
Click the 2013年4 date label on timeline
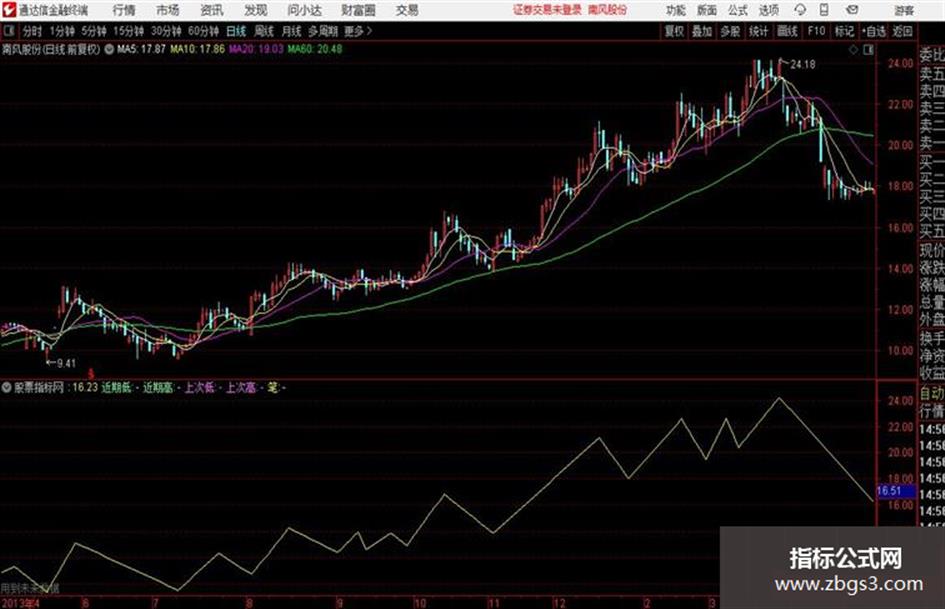pyautogui.click(x=20, y=602)
